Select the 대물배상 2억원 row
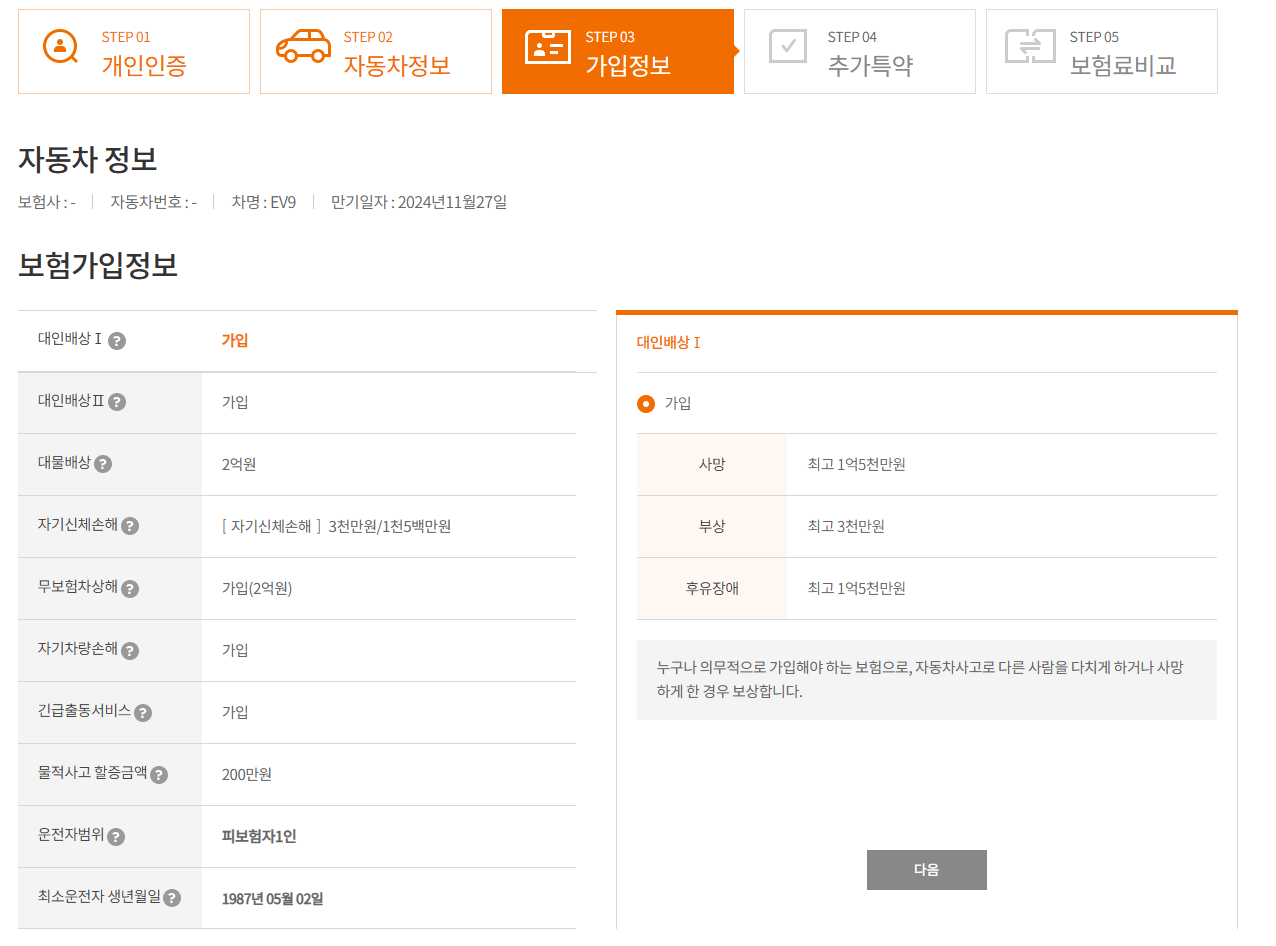Viewport: 1276px width, 946px height. coord(300,465)
